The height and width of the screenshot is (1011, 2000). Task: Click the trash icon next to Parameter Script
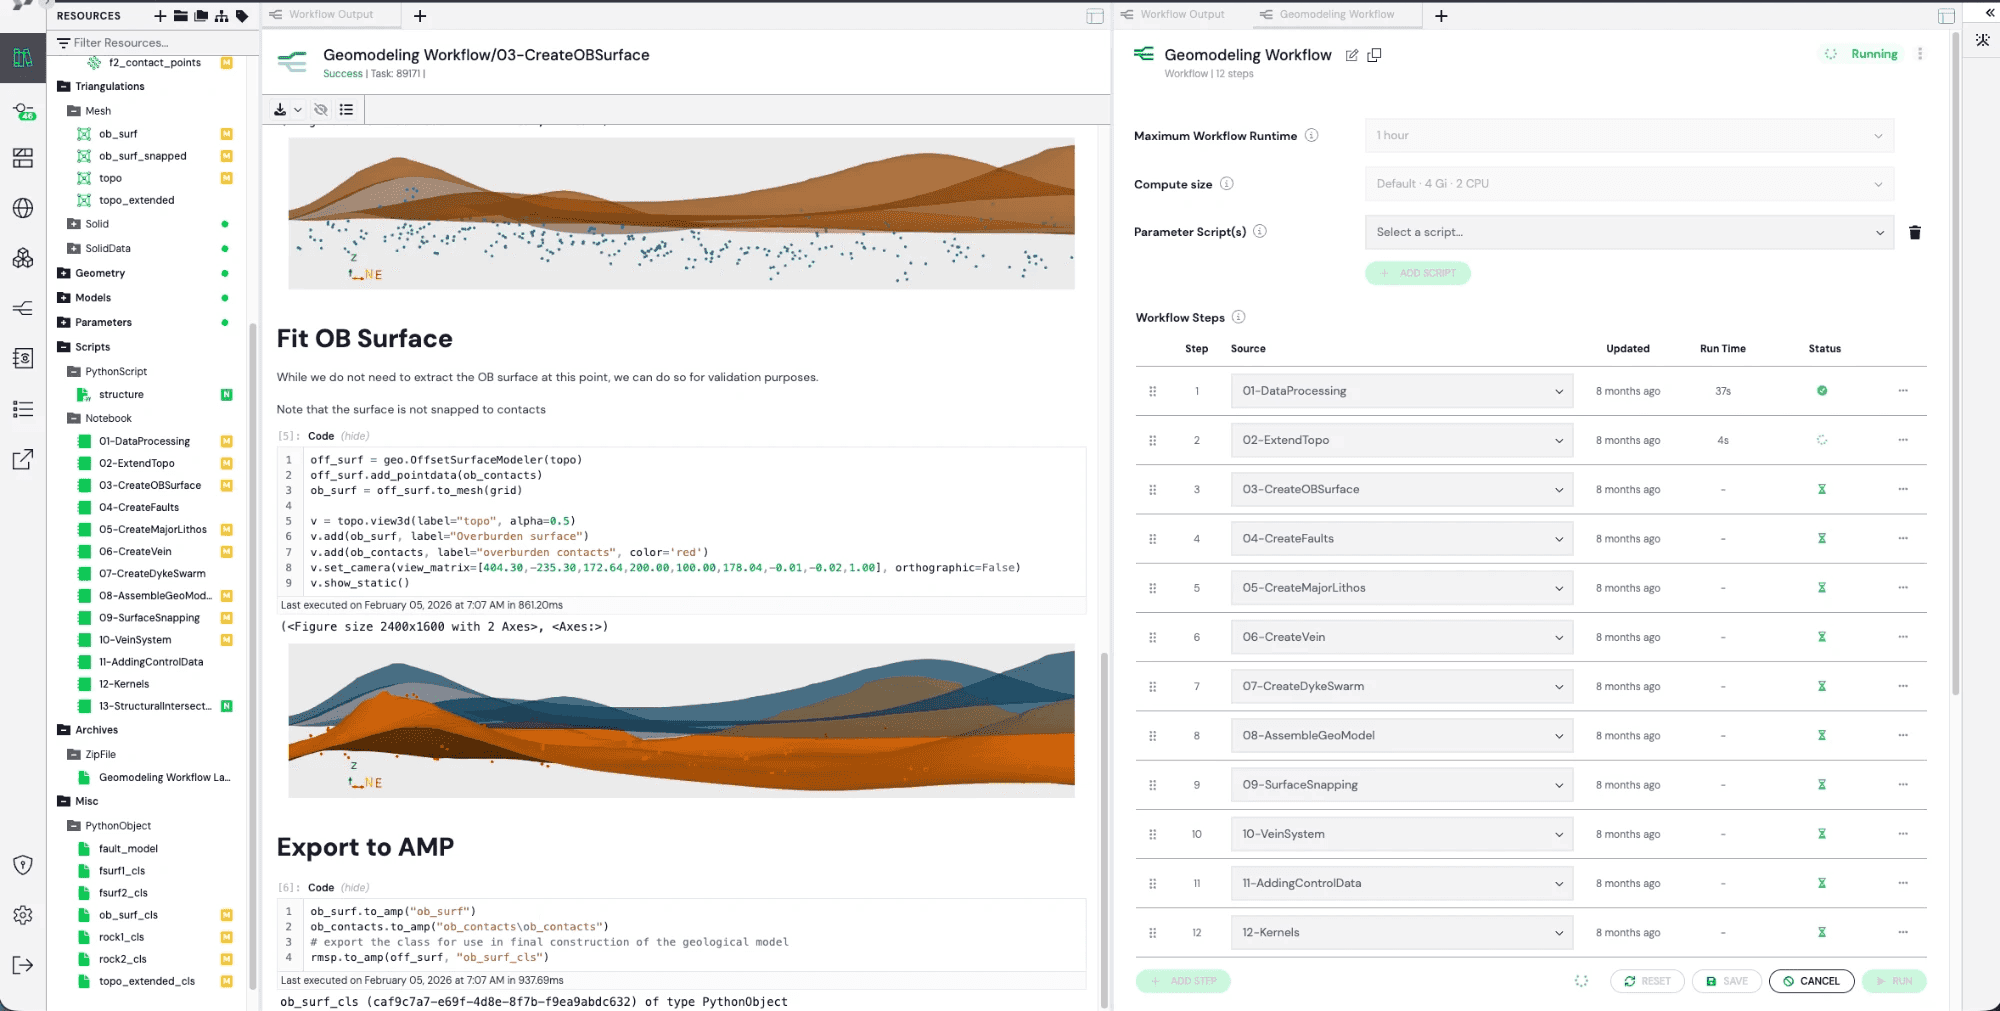[x=1915, y=232]
